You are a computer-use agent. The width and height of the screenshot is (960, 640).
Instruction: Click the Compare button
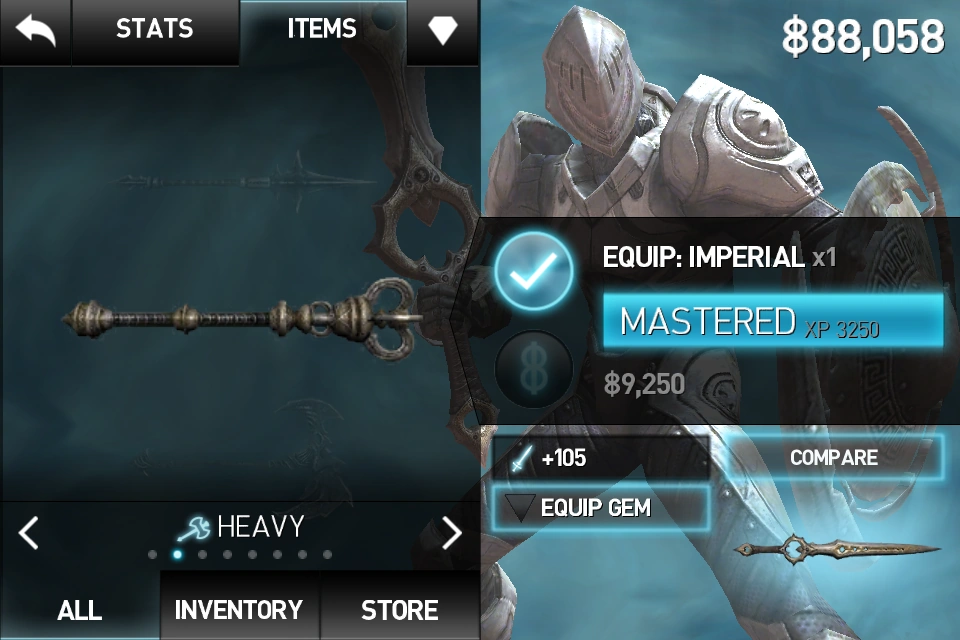(834, 457)
